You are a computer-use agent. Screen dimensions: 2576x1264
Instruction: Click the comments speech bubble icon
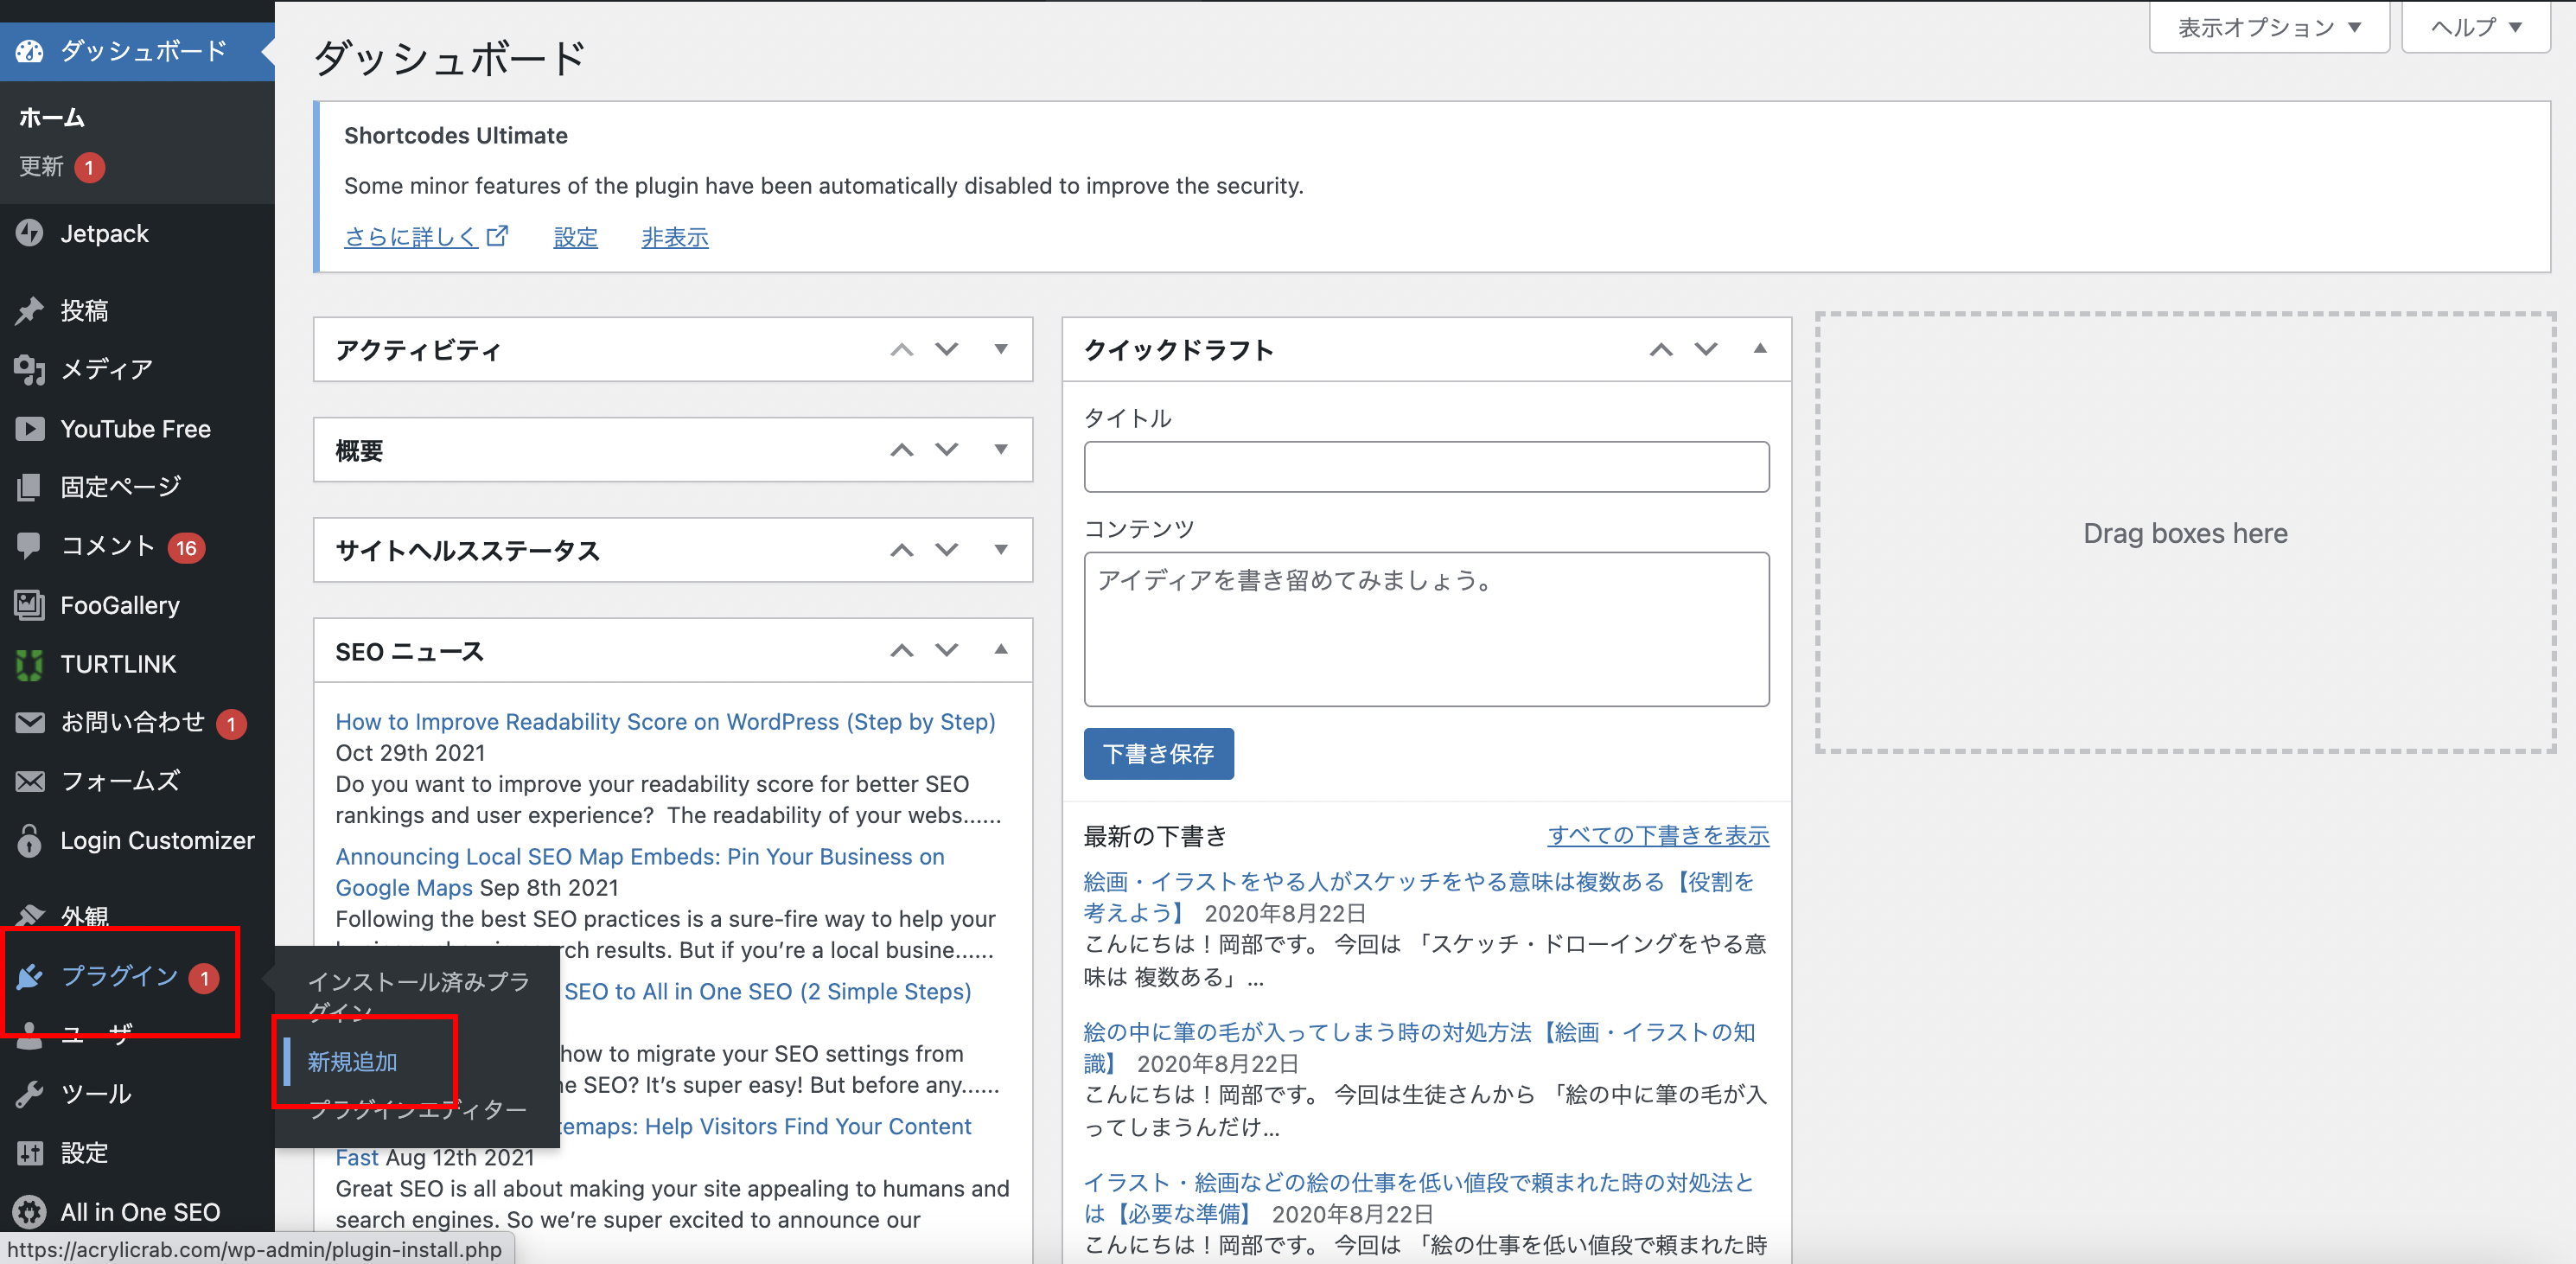point(30,545)
